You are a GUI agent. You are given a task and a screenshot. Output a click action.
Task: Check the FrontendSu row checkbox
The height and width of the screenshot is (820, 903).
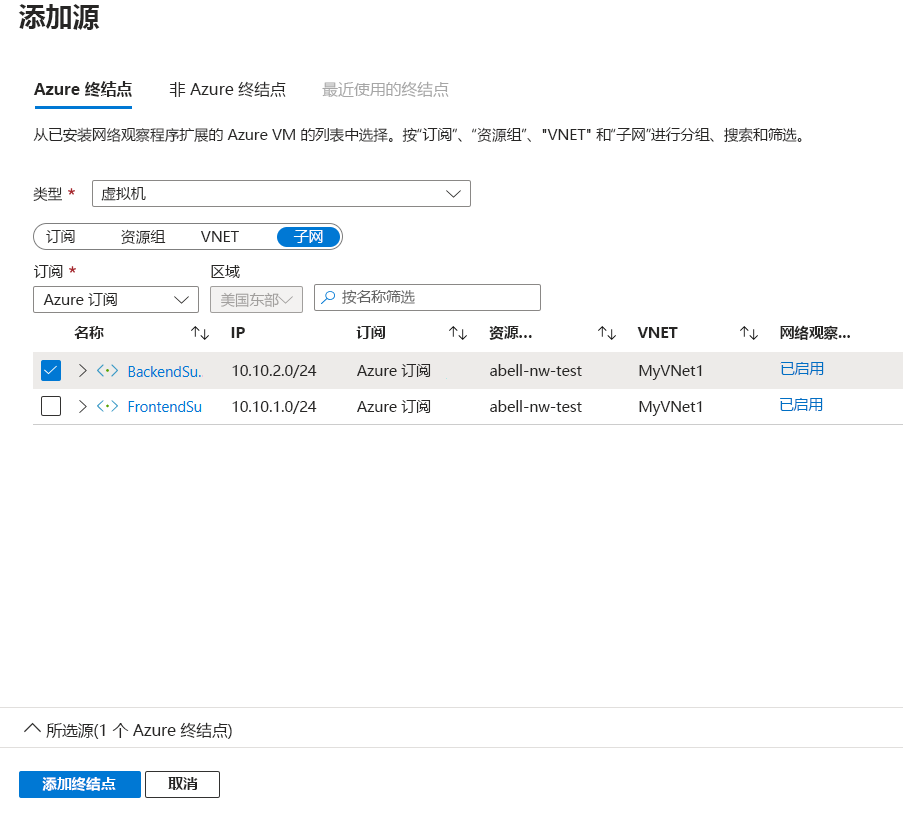51,406
